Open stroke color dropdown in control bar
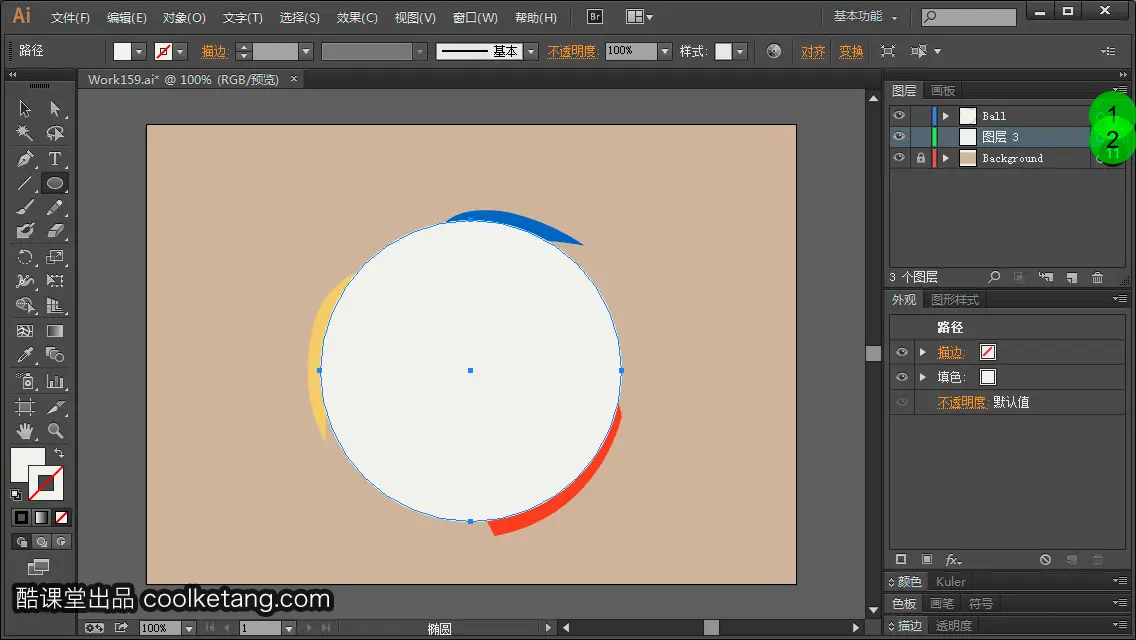Viewport: 1136px width, 640px height. [x=180, y=51]
